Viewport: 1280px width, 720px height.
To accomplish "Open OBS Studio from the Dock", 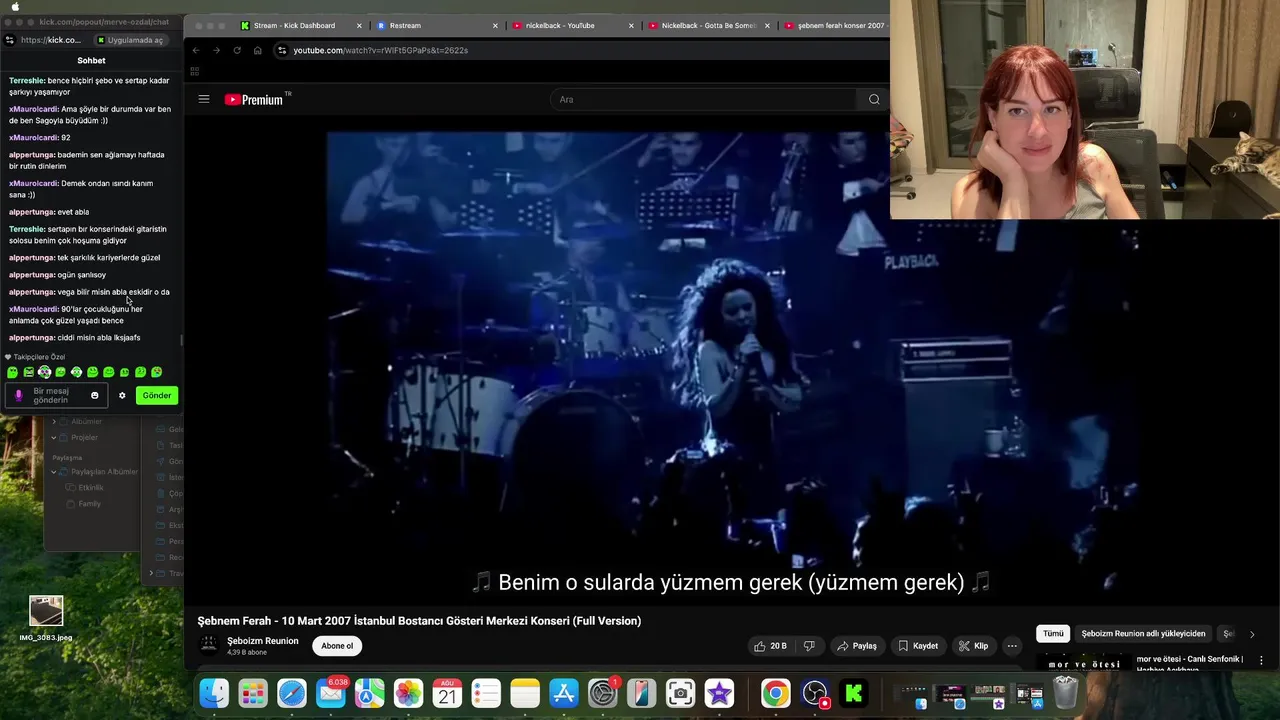I will (815, 693).
